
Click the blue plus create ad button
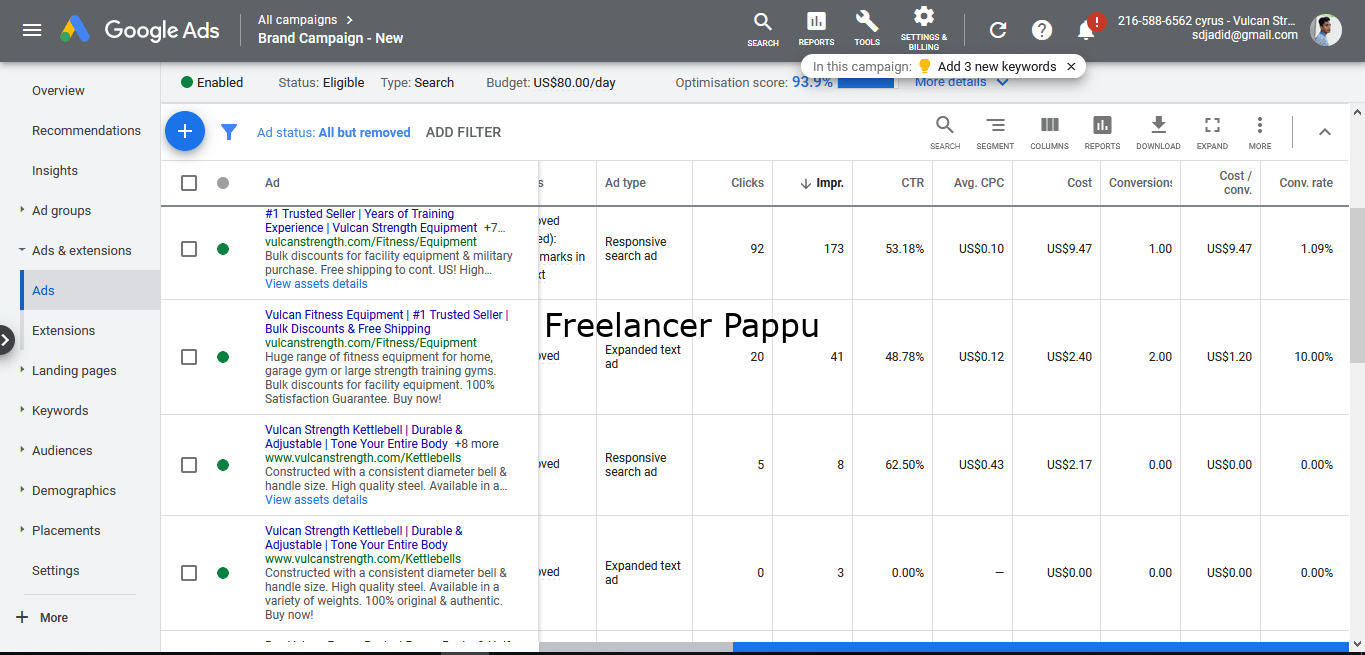pos(185,131)
